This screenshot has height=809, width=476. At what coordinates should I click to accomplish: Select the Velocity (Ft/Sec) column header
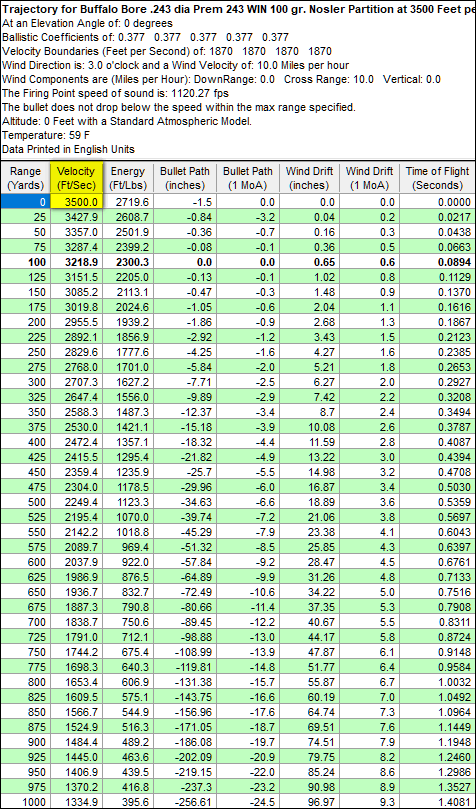pos(76,178)
